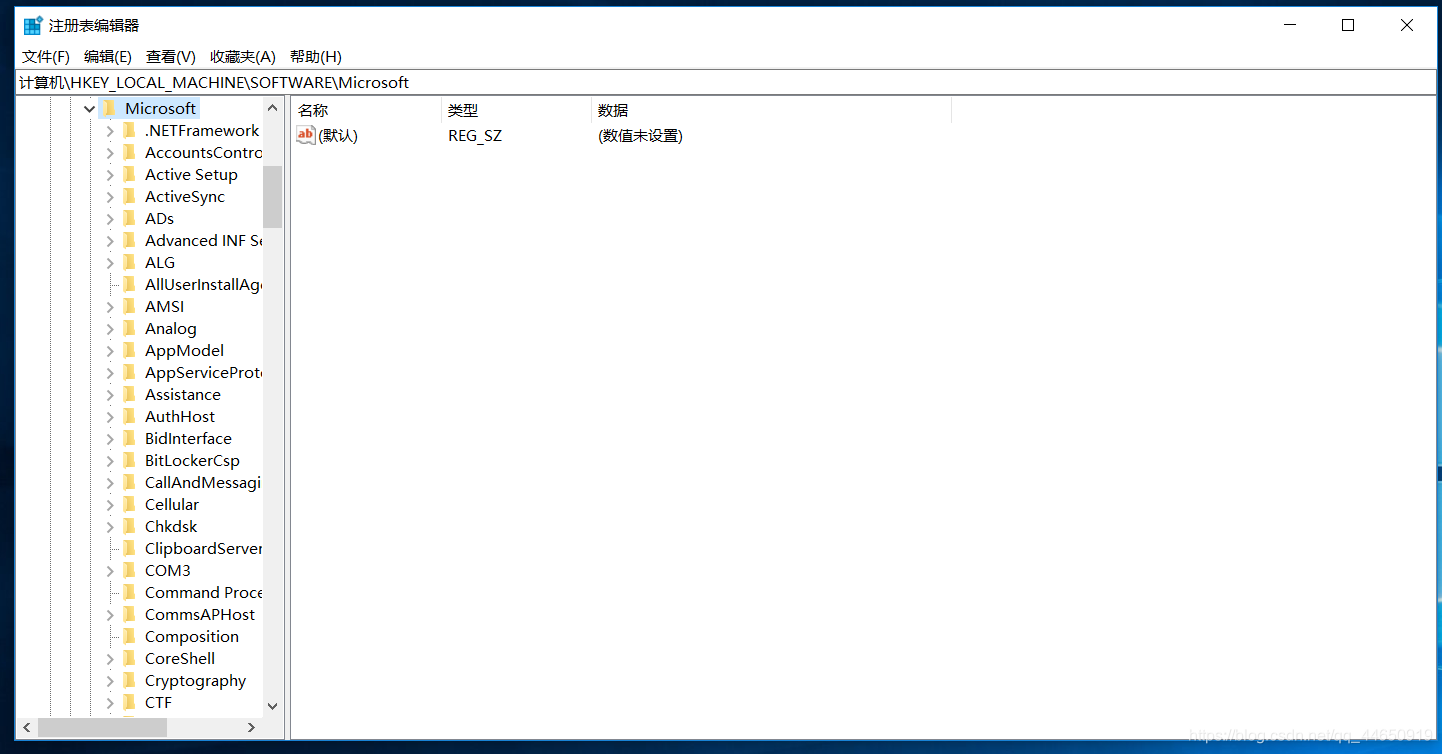Click the tree vertical scrollbar thumb

(x=273, y=197)
